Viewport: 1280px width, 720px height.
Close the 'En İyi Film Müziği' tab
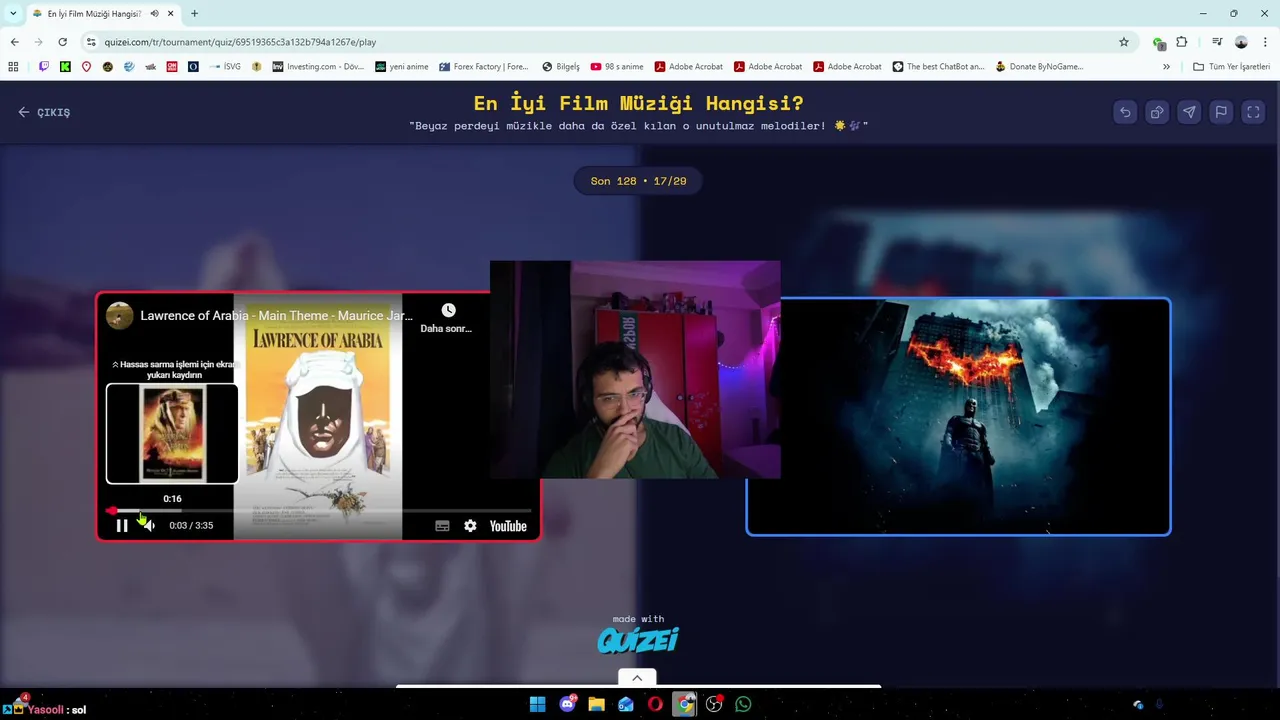tap(171, 14)
